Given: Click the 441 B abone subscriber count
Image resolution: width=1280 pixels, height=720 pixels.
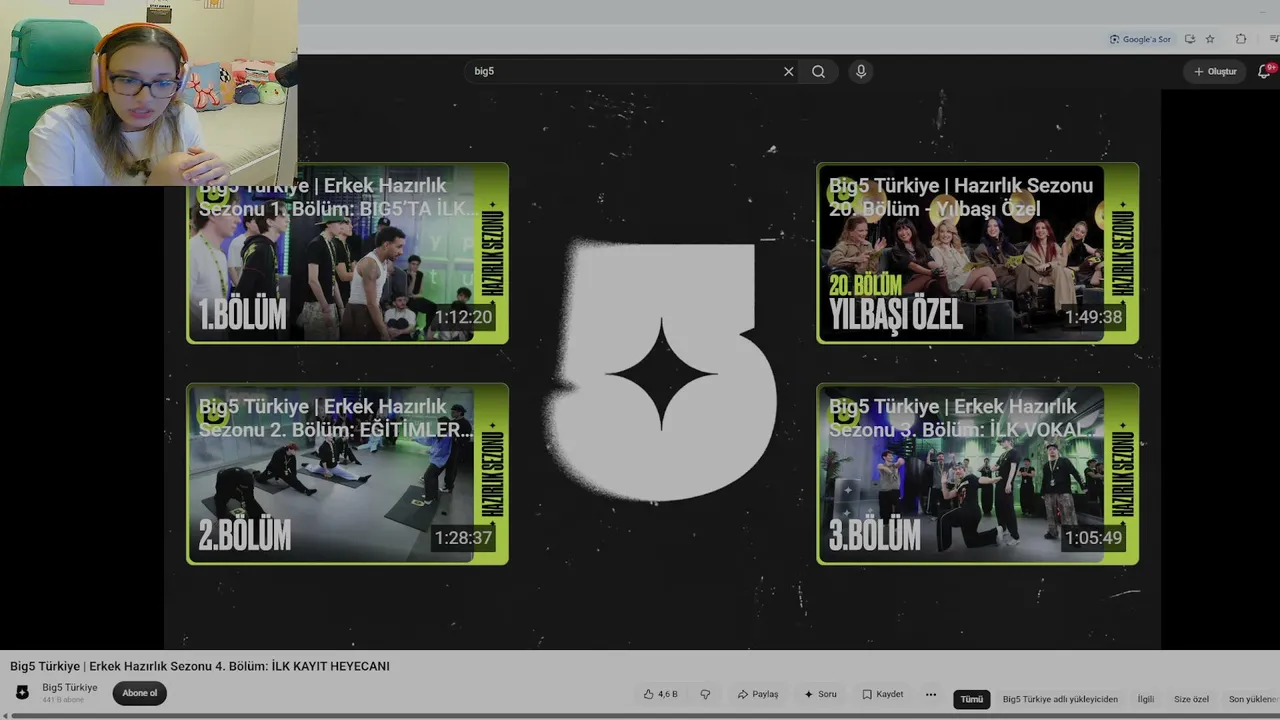Looking at the screenshot, I should point(63,700).
